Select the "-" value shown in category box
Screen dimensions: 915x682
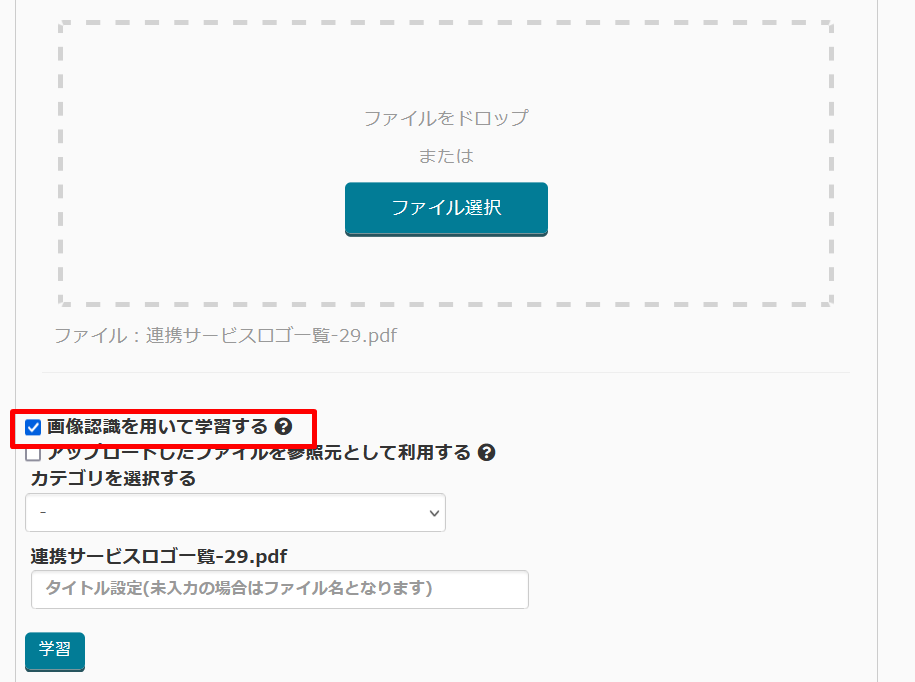pyautogui.click(x=43, y=512)
